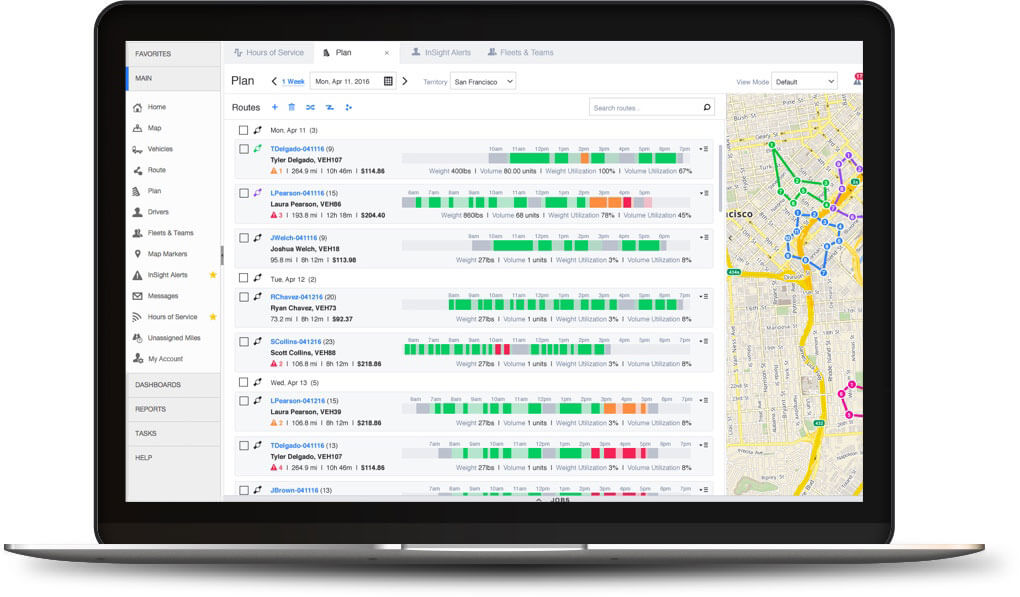Open the Messages envelope icon

(137, 296)
